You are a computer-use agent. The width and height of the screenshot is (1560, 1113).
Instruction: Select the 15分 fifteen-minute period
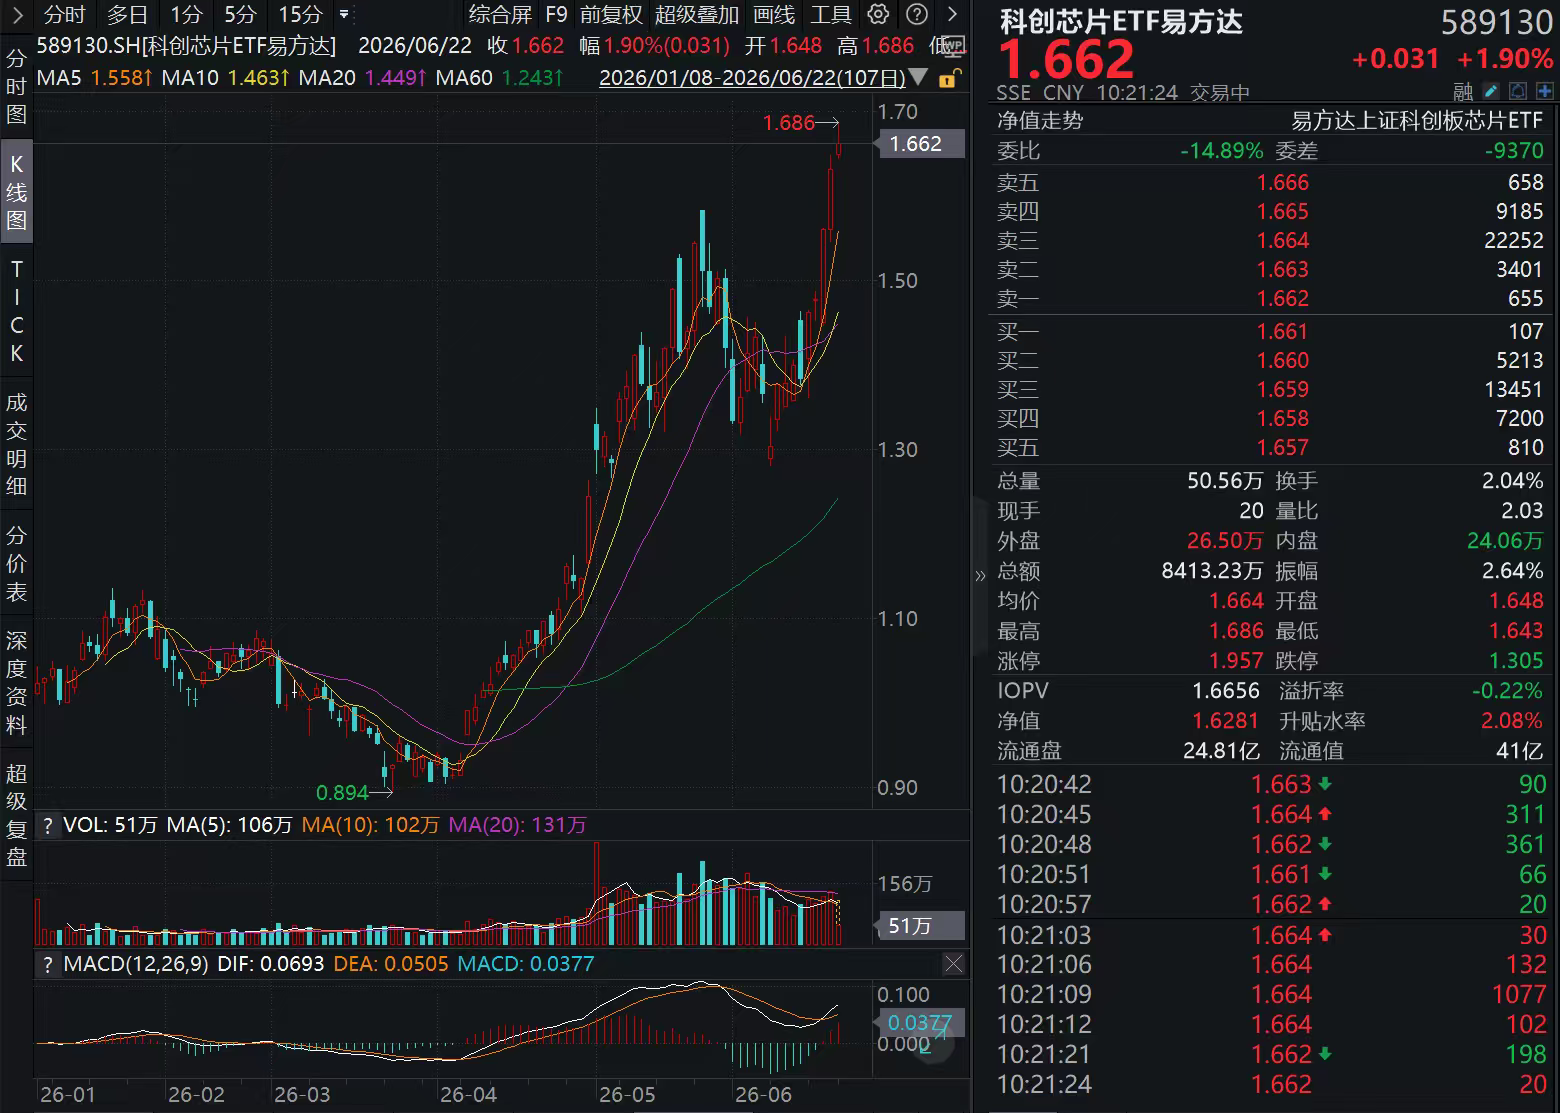pyautogui.click(x=300, y=14)
